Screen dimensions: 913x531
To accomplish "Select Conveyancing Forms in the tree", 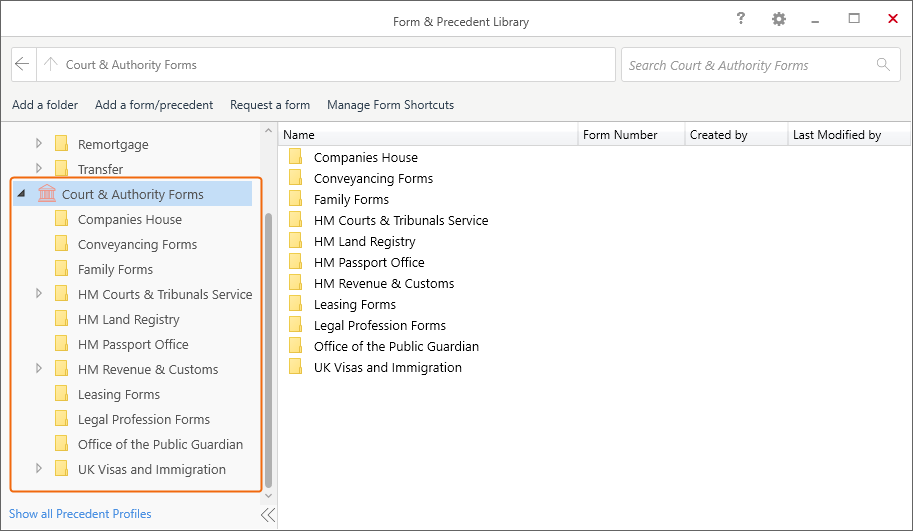I will coord(137,244).
